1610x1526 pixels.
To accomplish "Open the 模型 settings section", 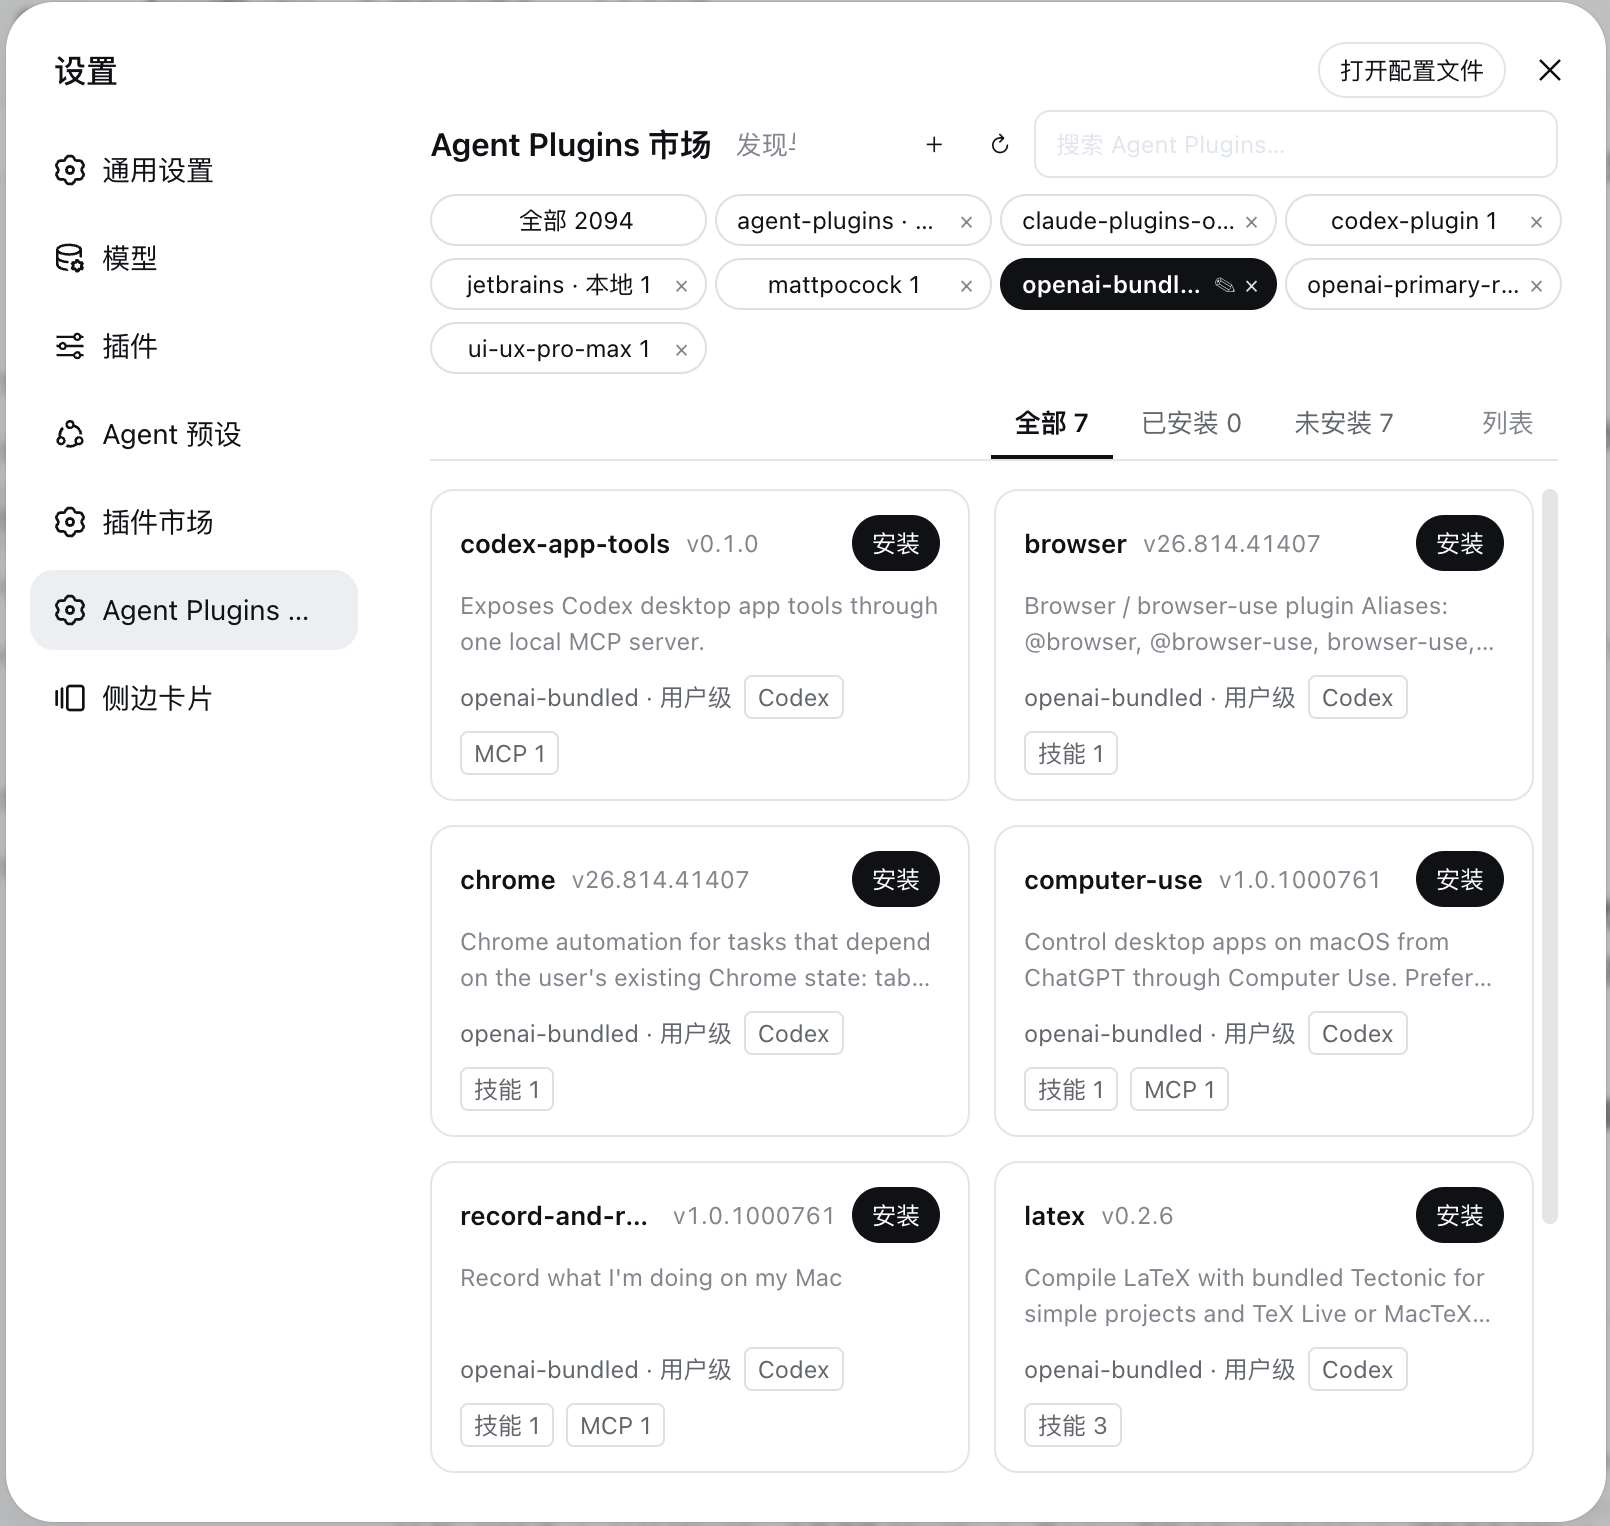I will [x=194, y=258].
